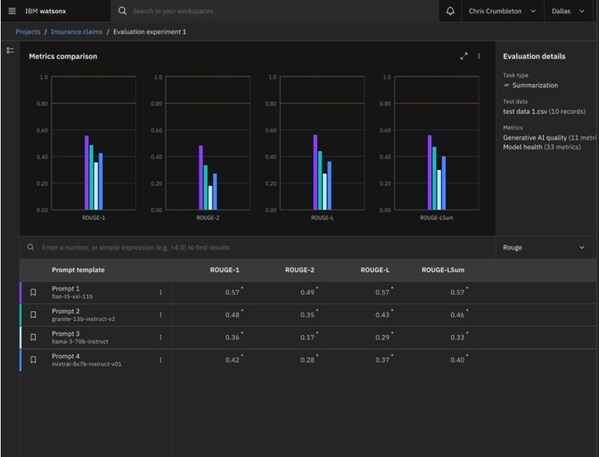Click the blue Prompt 4 bar in ROUGE-LSum chart
The image size is (599, 457).
click(x=444, y=183)
